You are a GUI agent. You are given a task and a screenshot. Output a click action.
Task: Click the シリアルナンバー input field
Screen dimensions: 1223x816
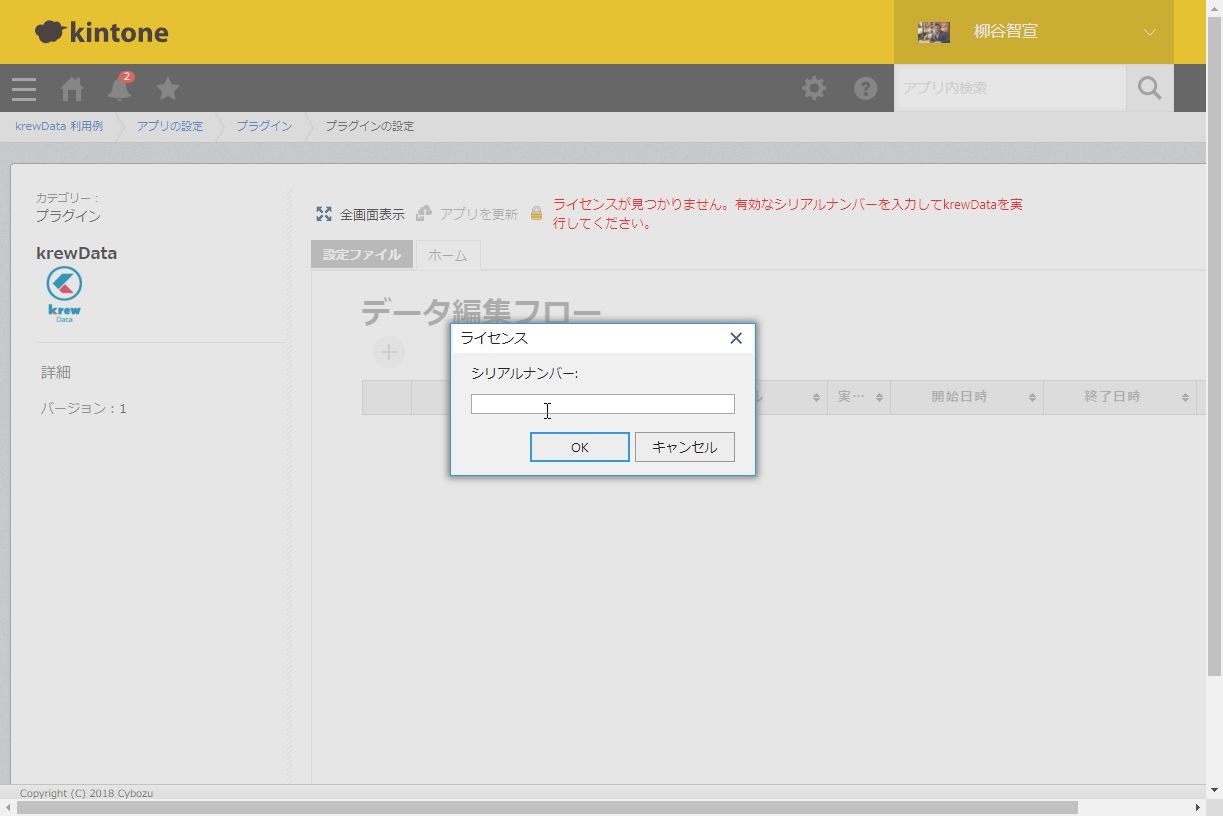pyautogui.click(x=602, y=404)
